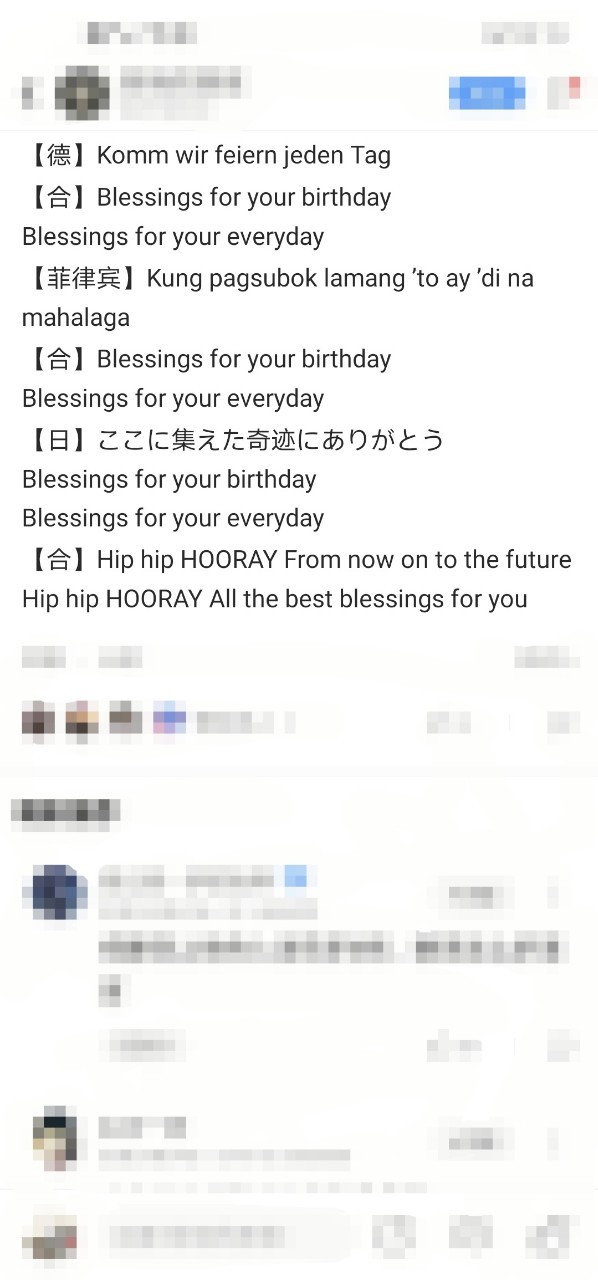Tap the blue follow button in the header
This screenshot has width=598, height=1280.
point(487,93)
